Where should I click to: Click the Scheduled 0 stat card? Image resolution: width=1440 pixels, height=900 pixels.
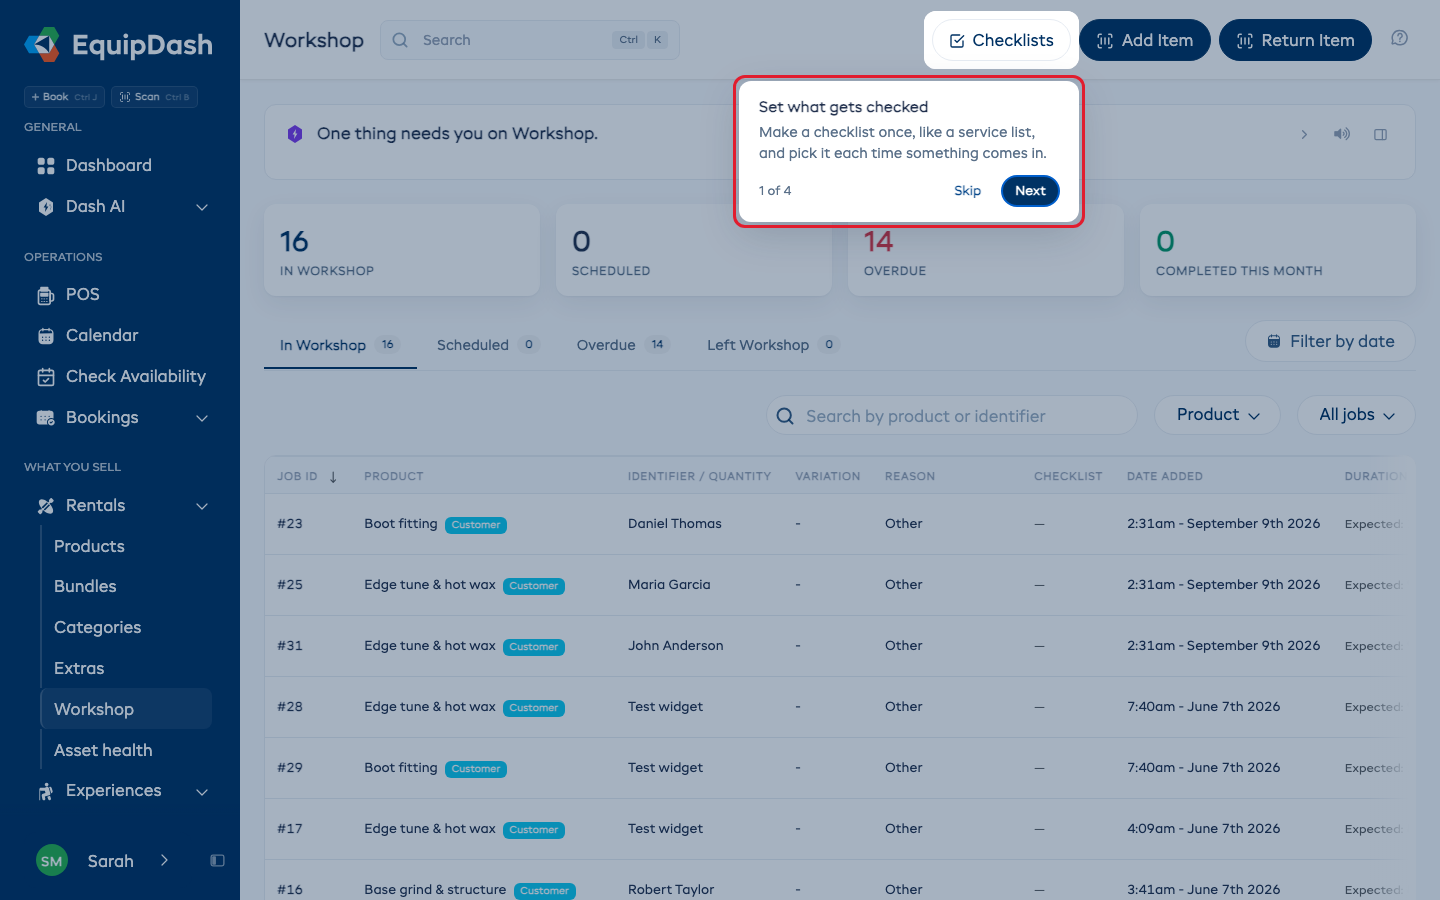(x=694, y=250)
